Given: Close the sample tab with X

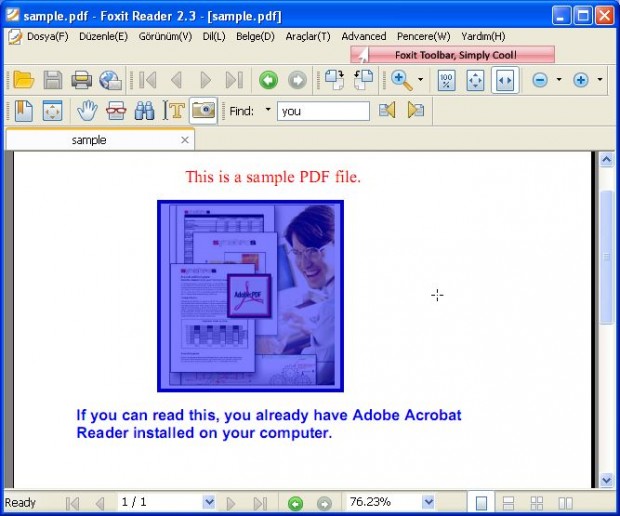Looking at the screenshot, I should pos(185,140).
